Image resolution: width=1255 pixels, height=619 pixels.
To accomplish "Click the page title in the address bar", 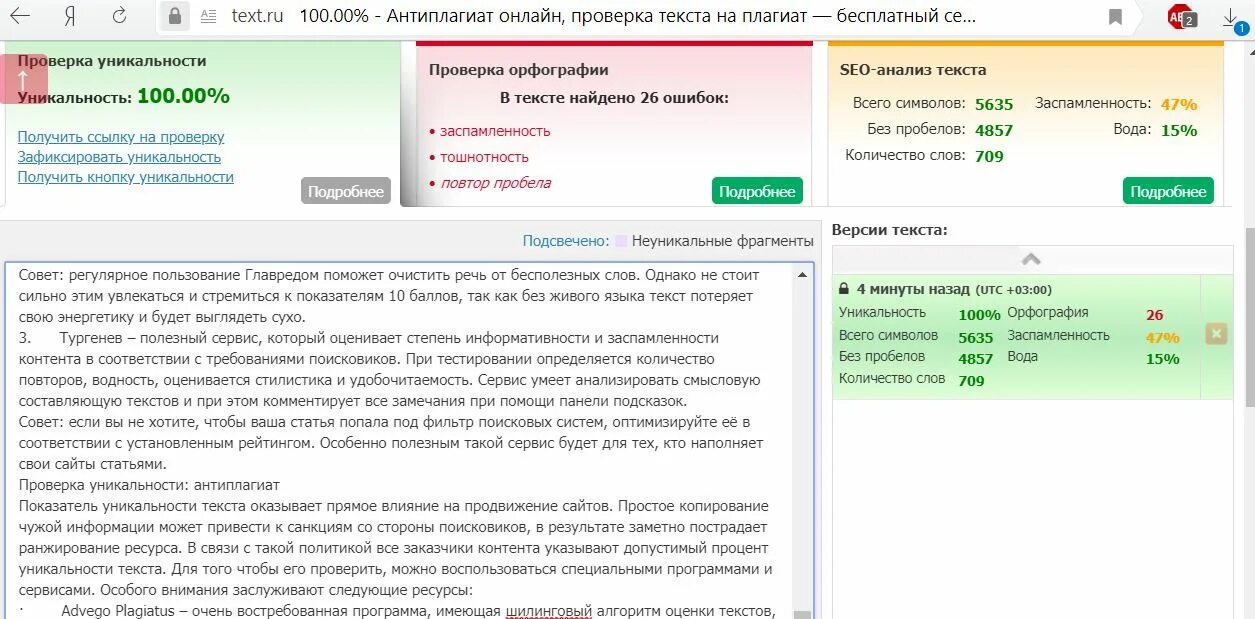I will (x=637, y=16).
